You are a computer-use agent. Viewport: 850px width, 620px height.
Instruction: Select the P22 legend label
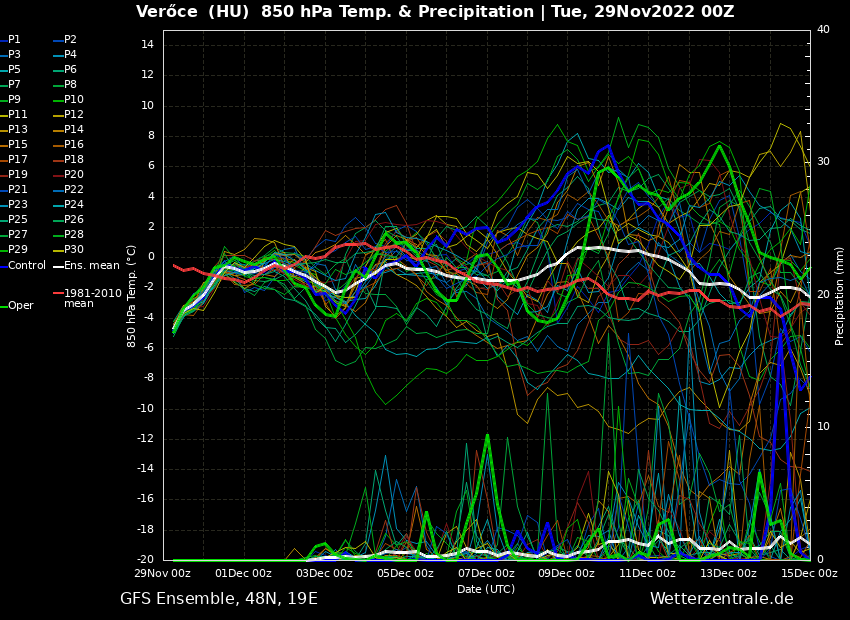coord(74,190)
